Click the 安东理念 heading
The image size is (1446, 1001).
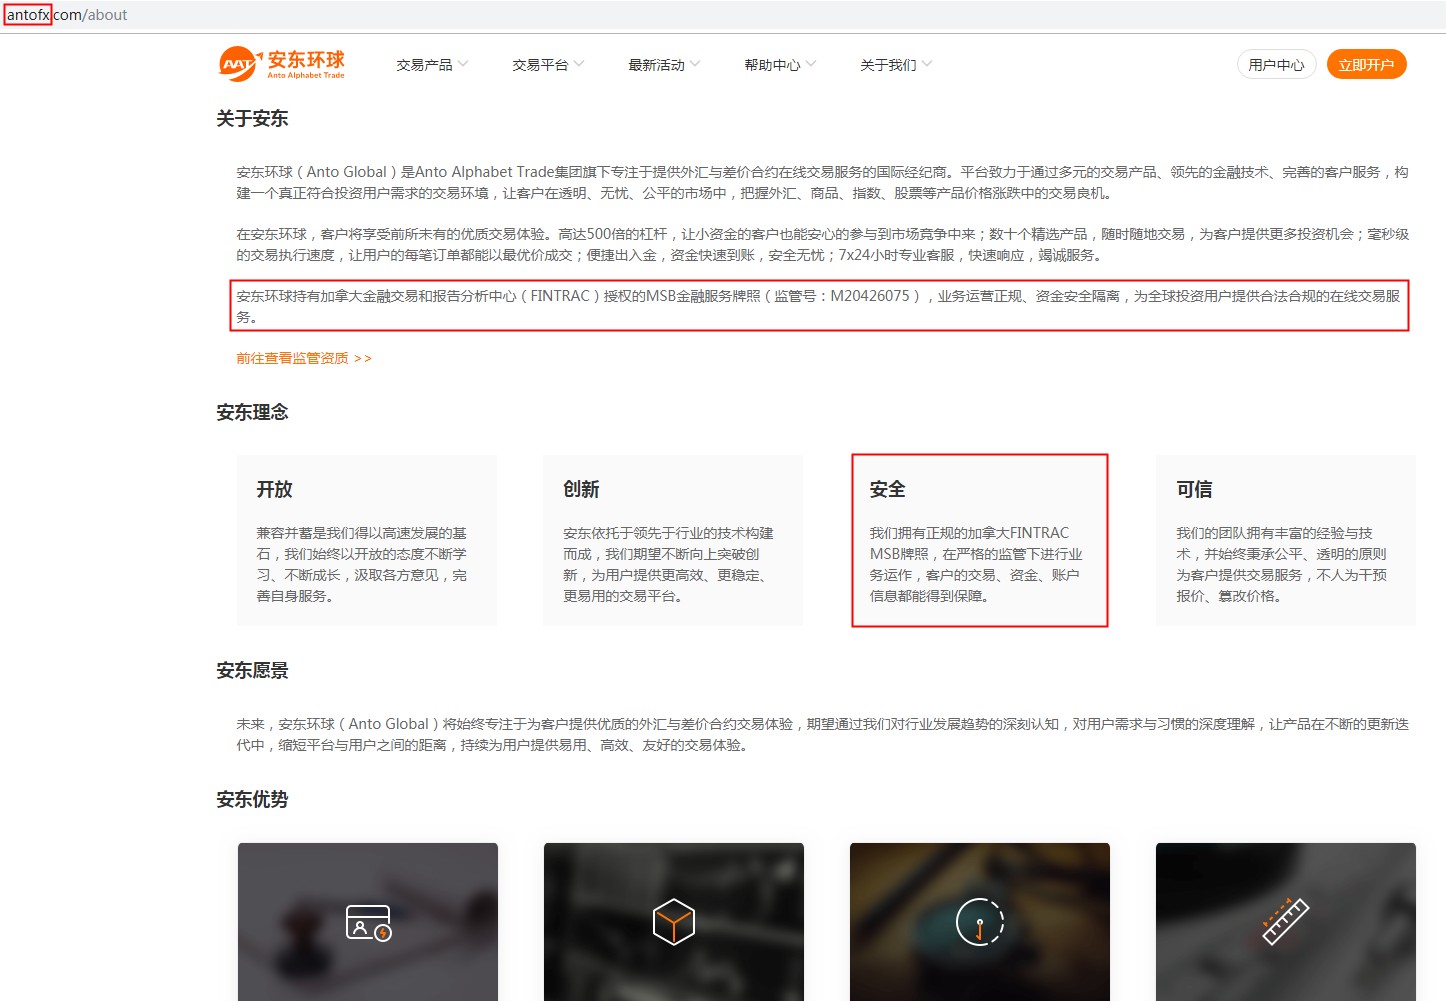pos(252,412)
